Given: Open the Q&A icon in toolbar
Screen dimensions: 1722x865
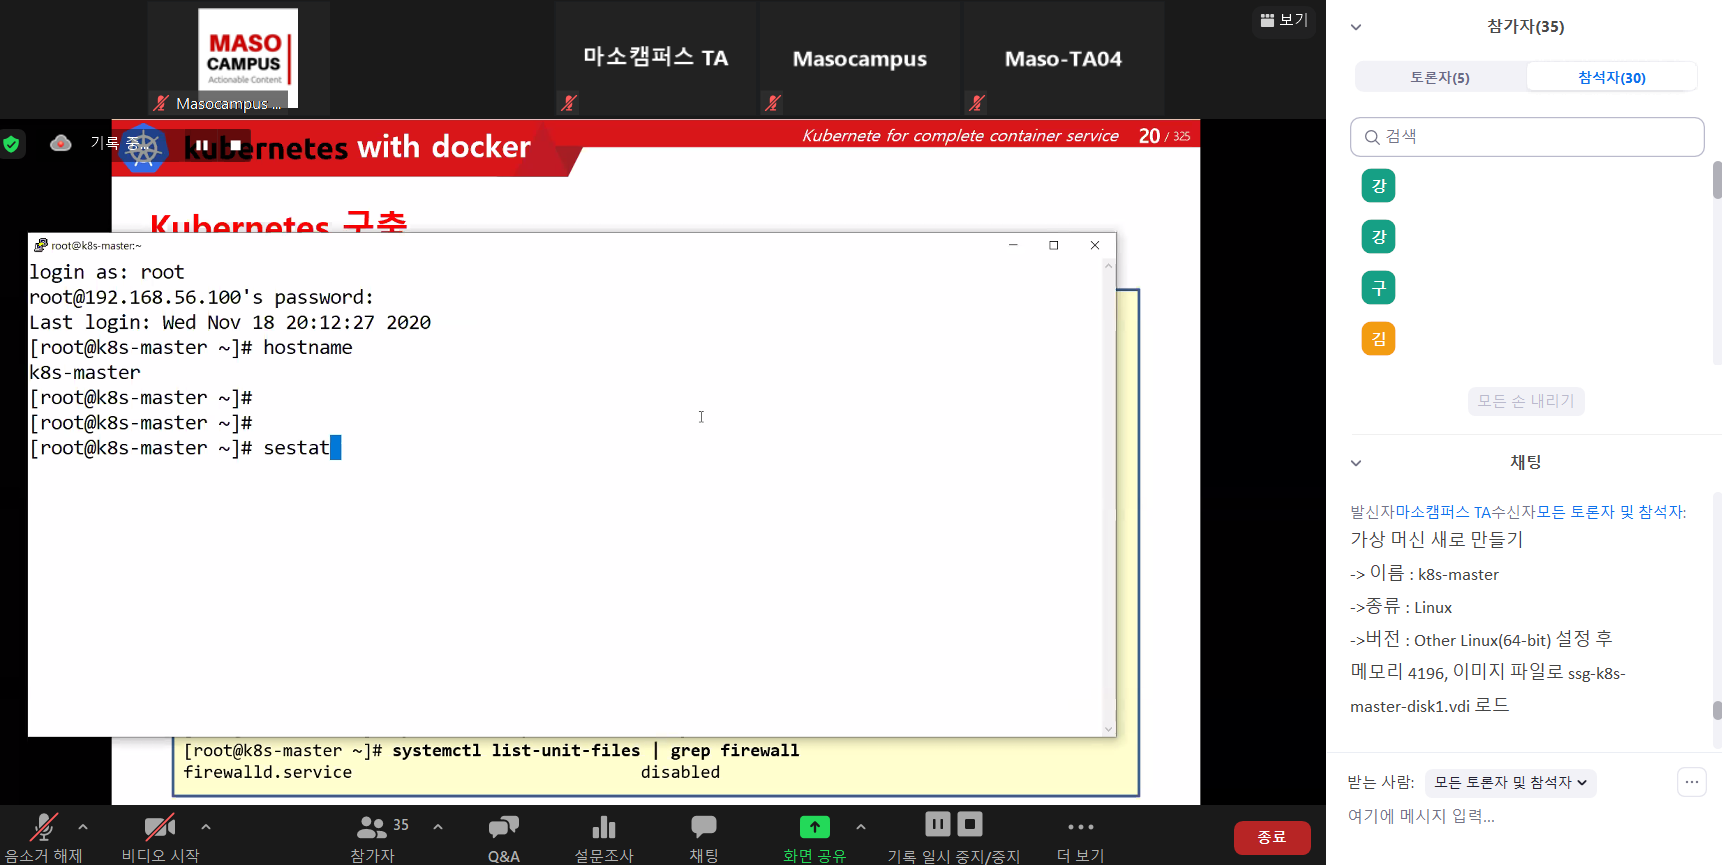Looking at the screenshot, I should click(503, 828).
